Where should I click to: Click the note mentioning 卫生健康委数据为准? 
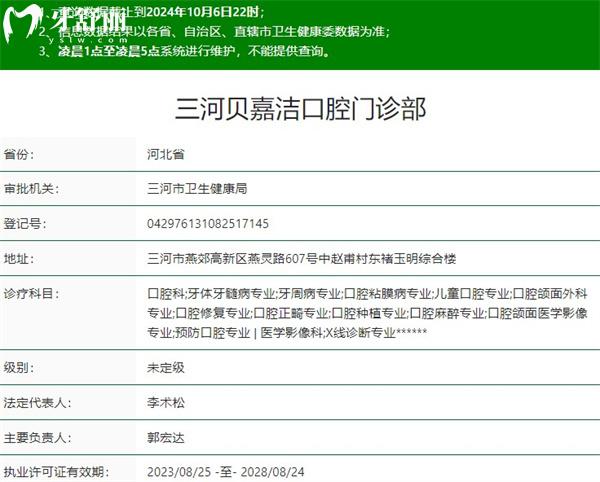coord(214,31)
